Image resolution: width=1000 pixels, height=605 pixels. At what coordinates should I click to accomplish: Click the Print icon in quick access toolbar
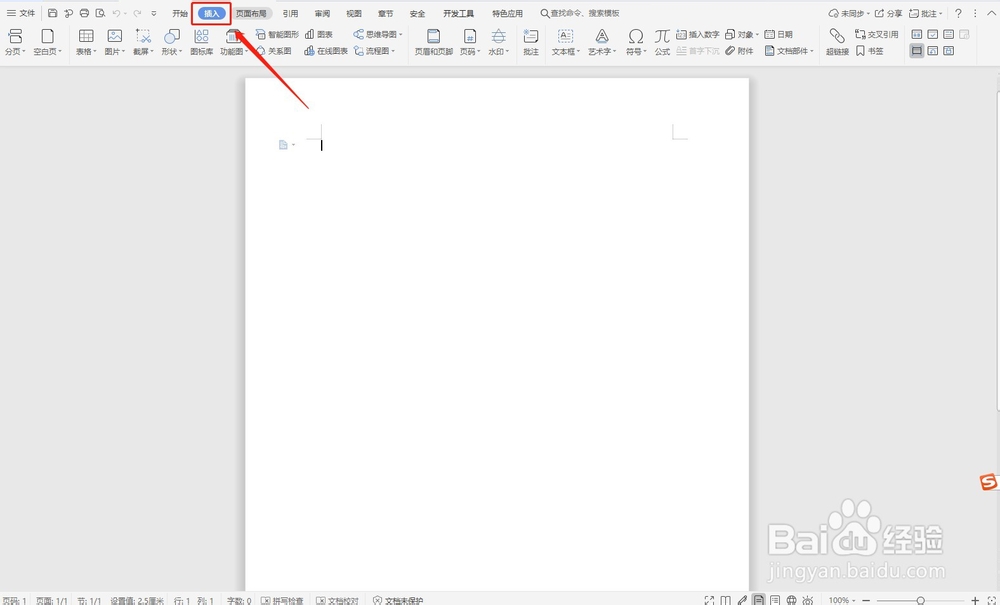tap(84, 13)
